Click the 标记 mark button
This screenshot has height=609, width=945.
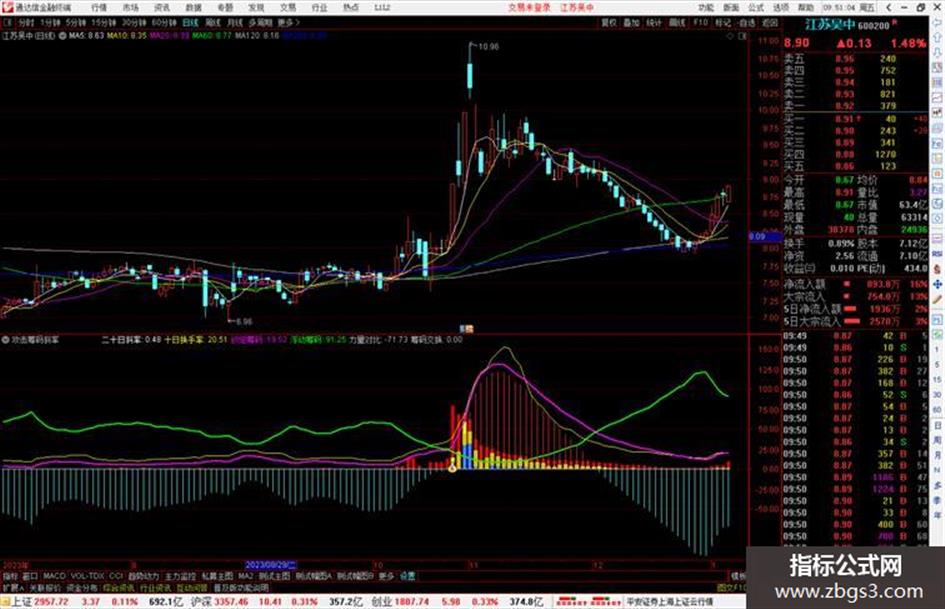coord(723,23)
